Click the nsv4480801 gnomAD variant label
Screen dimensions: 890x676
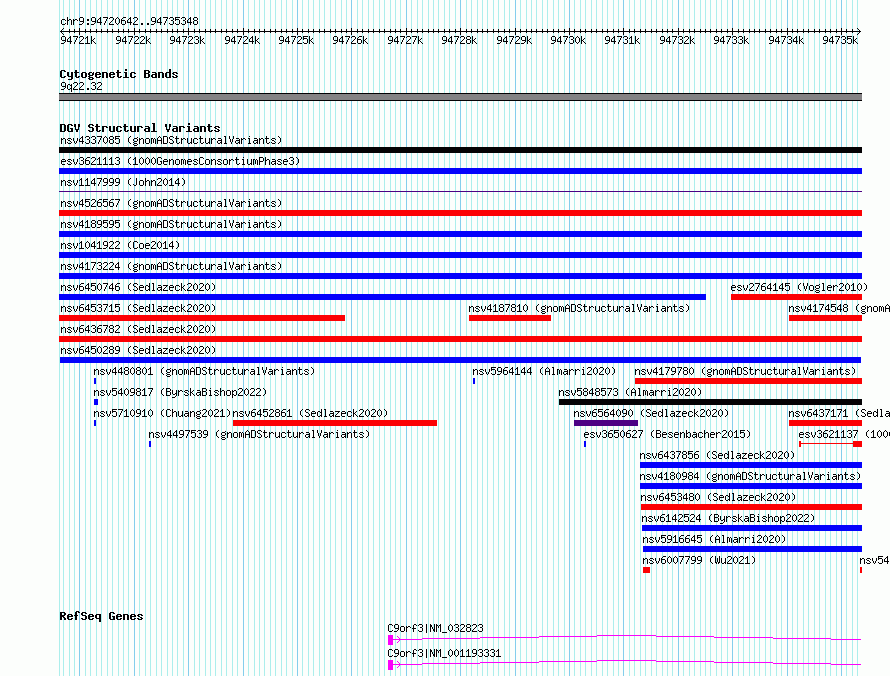click(x=204, y=371)
